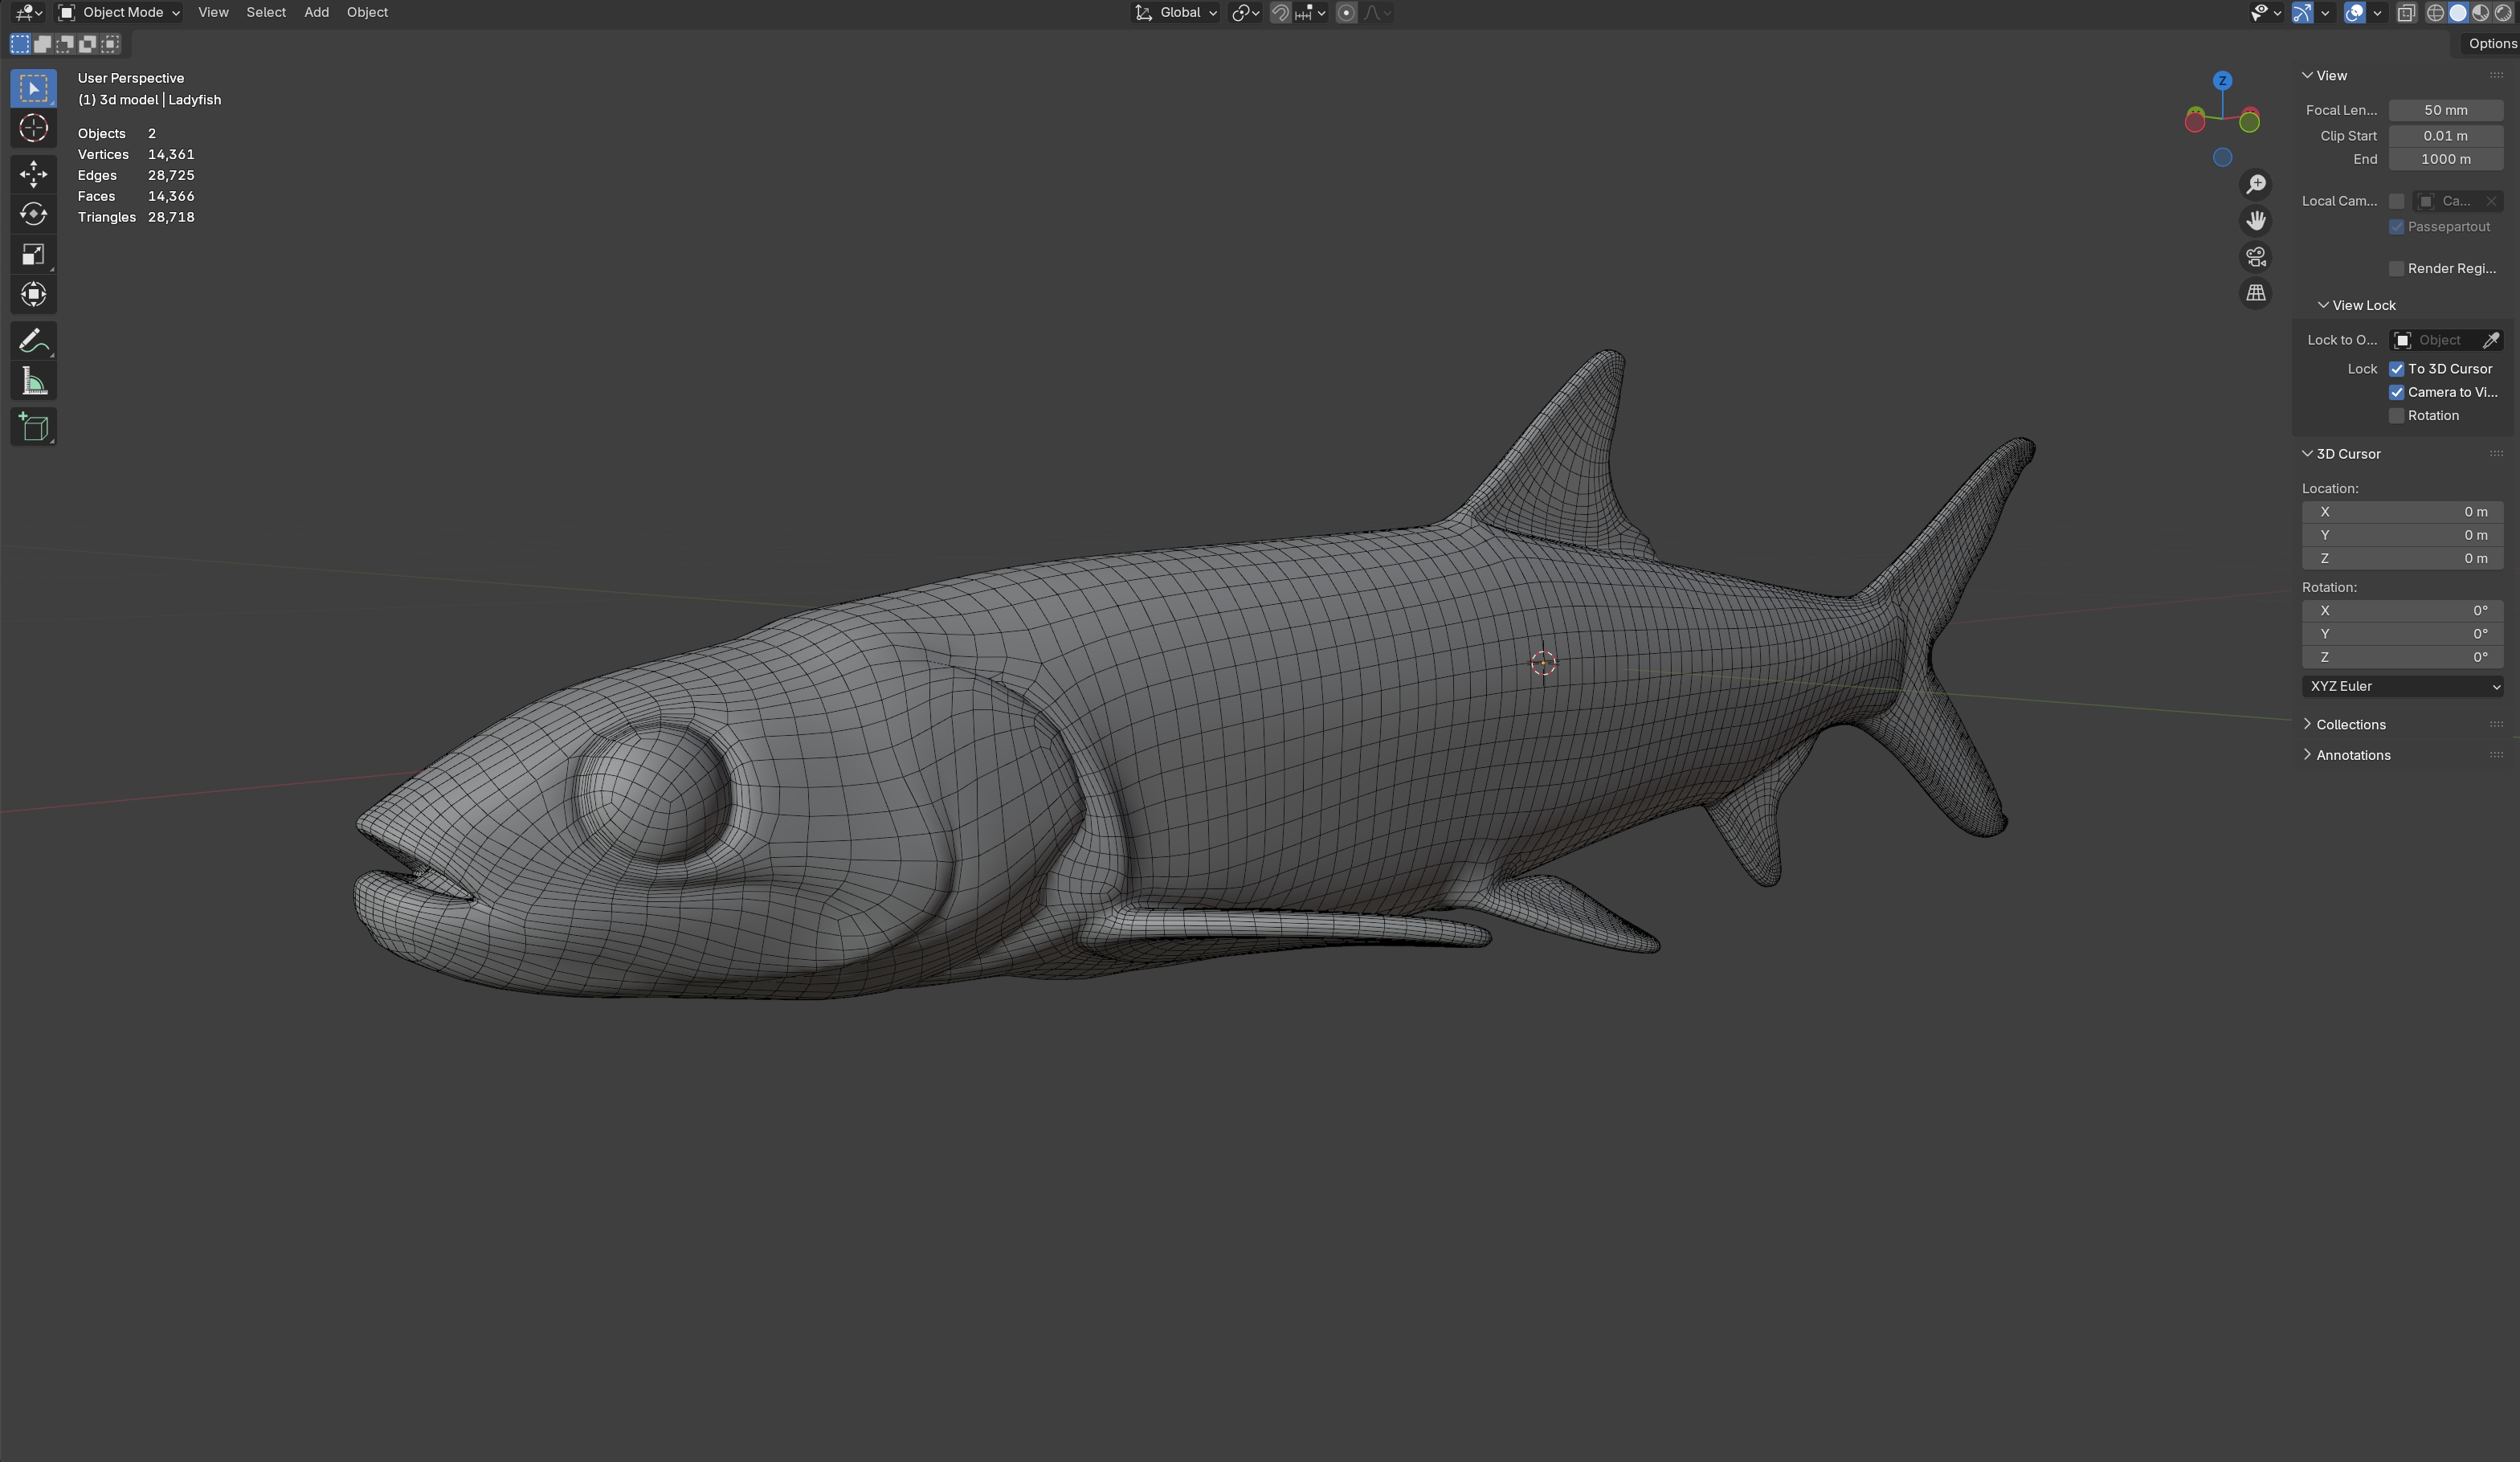Screen dimensions: 2520x1462
Task: Click the Add Cube tool
Action: coord(33,428)
